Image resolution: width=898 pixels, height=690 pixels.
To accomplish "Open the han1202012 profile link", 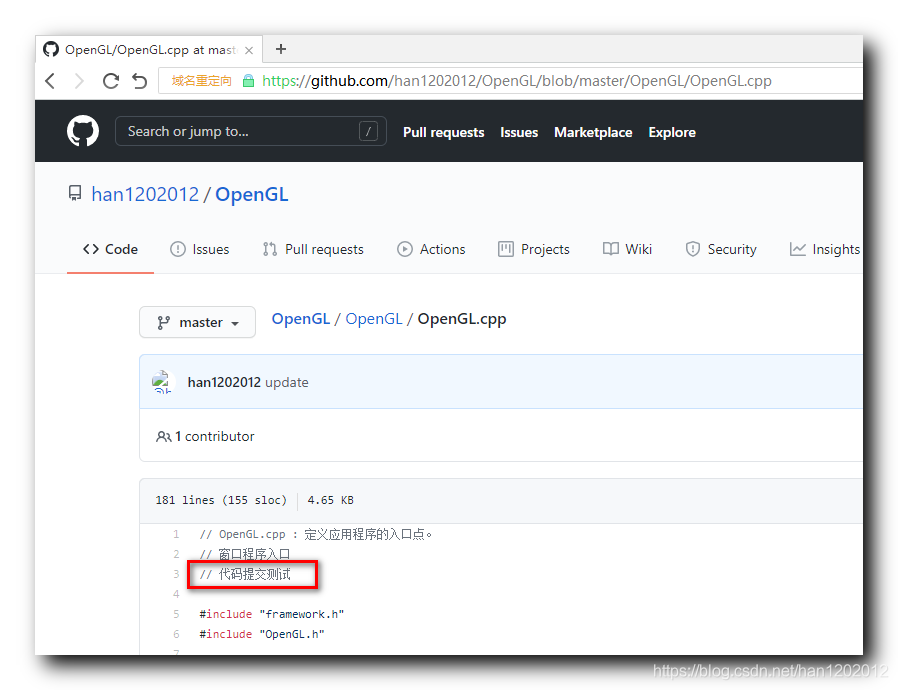I will pyautogui.click(x=145, y=194).
